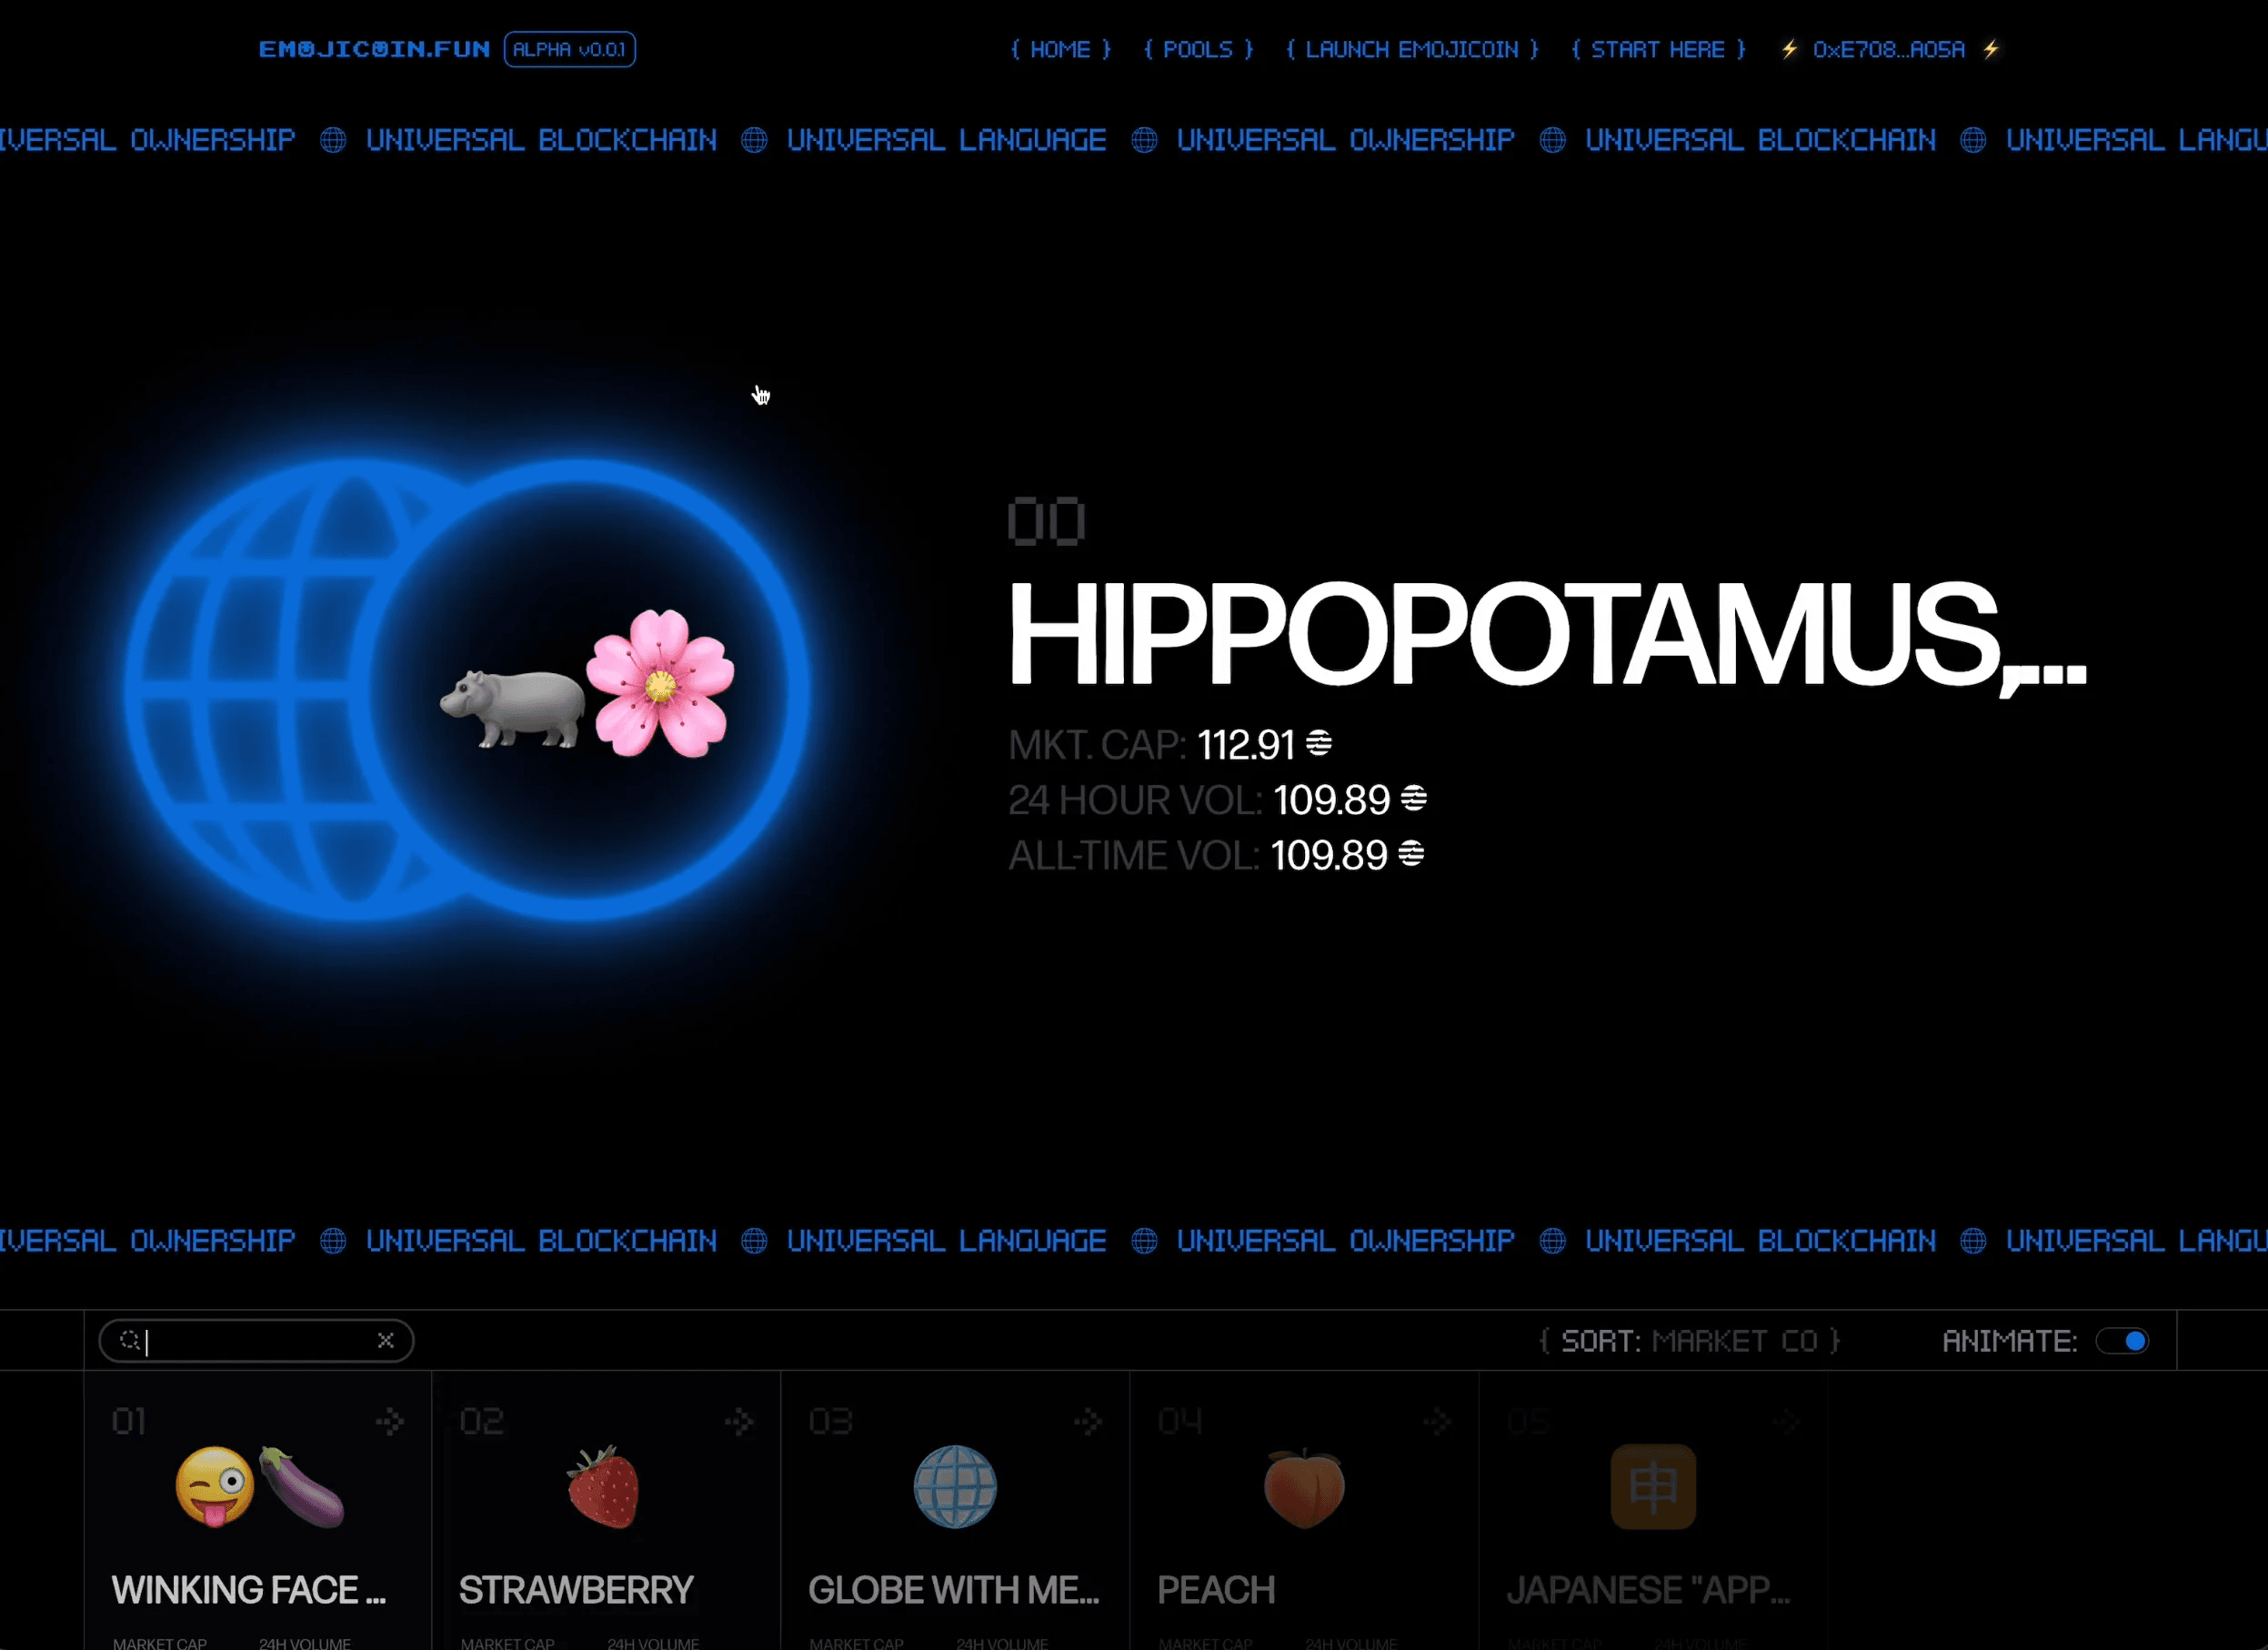Image resolution: width=2268 pixels, height=1650 pixels.
Task: Click the search magnifier icon
Action: (130, 1340)
